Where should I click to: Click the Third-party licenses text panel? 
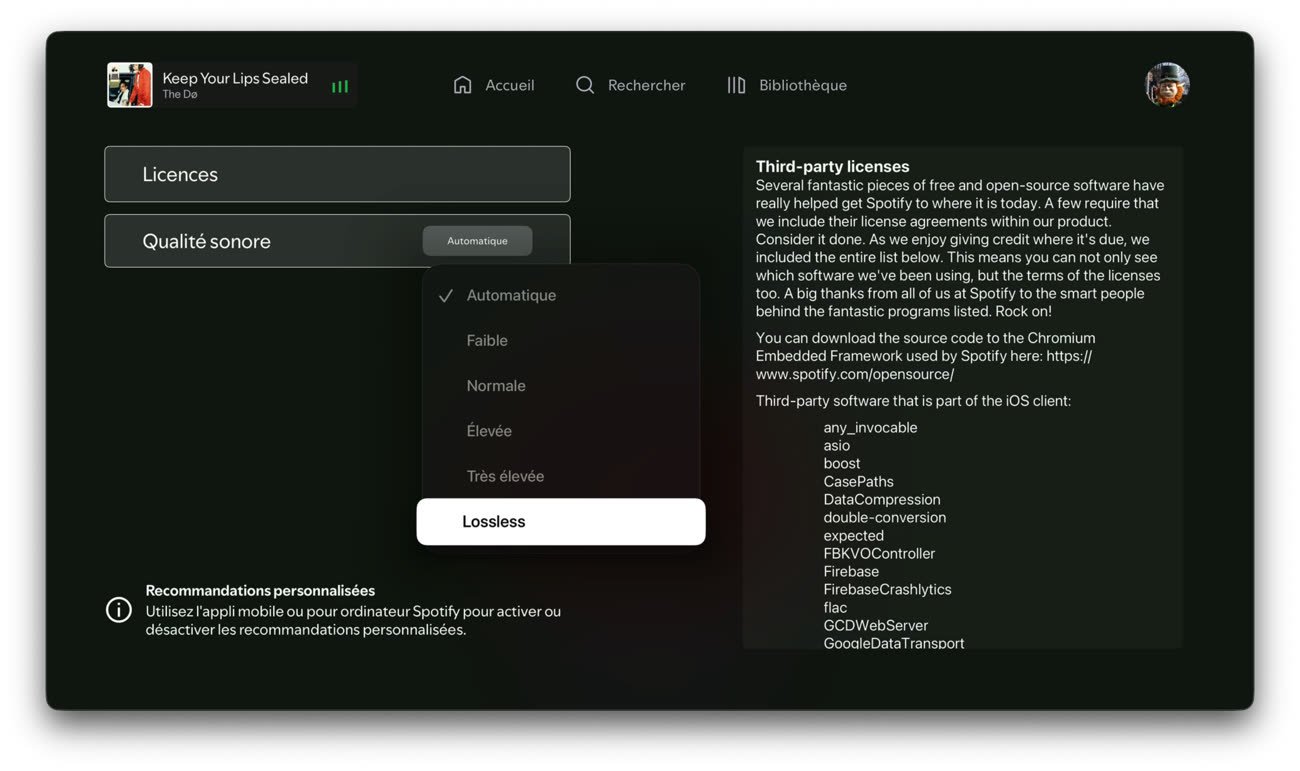click(962, 398)
